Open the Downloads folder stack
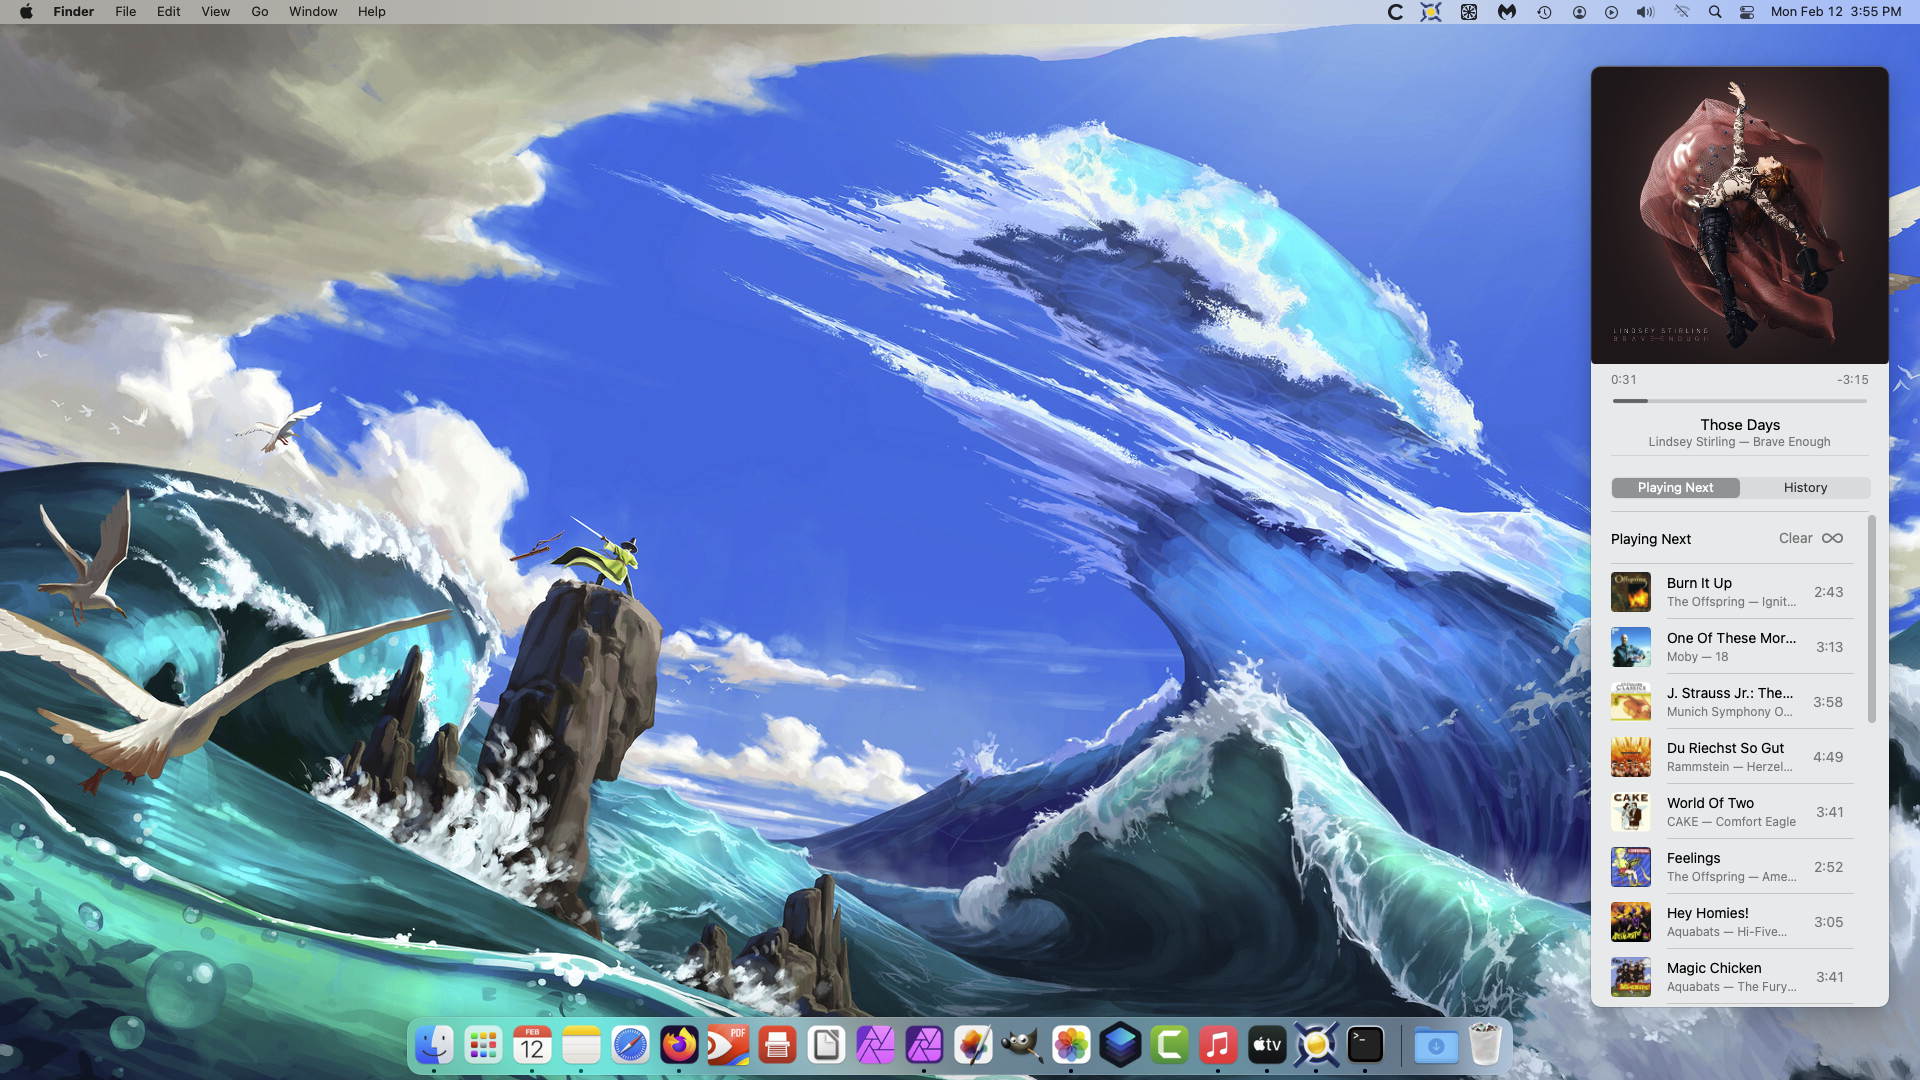This screenshot has width=1920, height=1080. [1436, 1046]
